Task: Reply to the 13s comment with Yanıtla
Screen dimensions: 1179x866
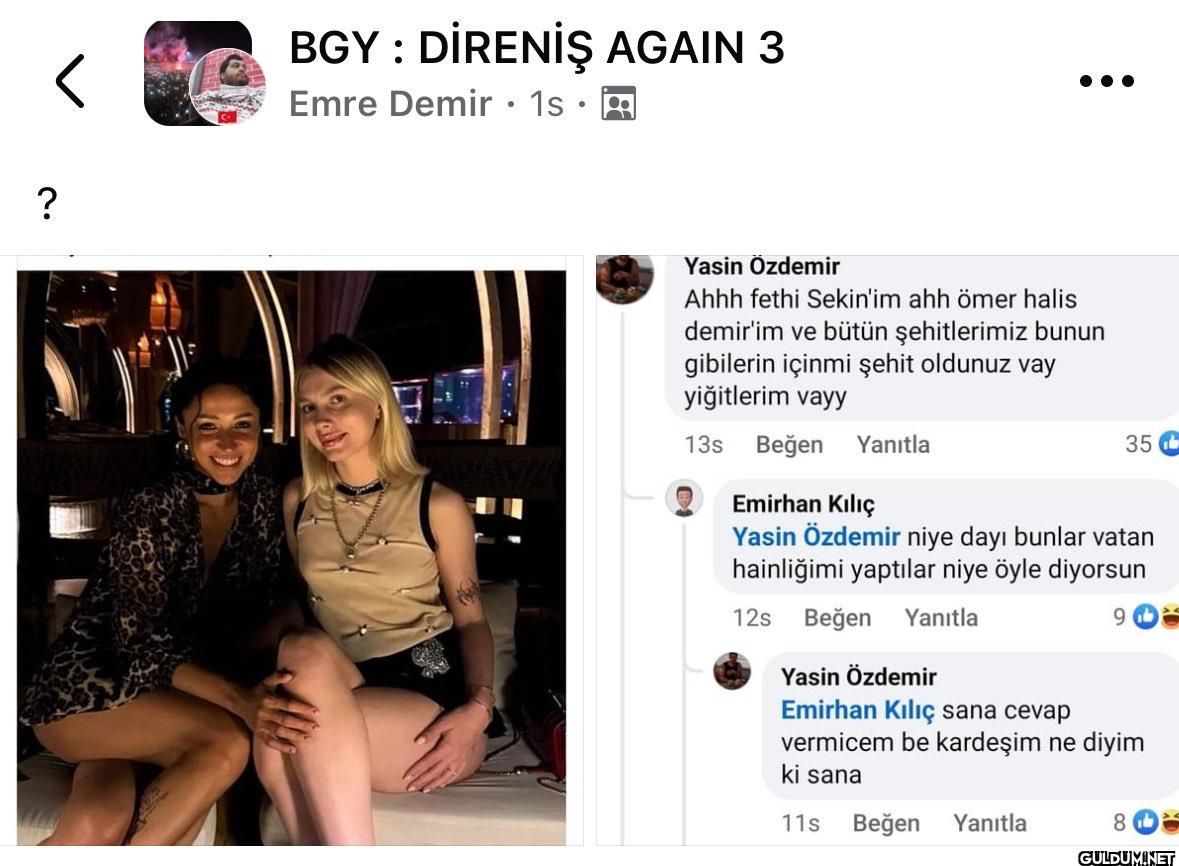Action: coord(893,444)
